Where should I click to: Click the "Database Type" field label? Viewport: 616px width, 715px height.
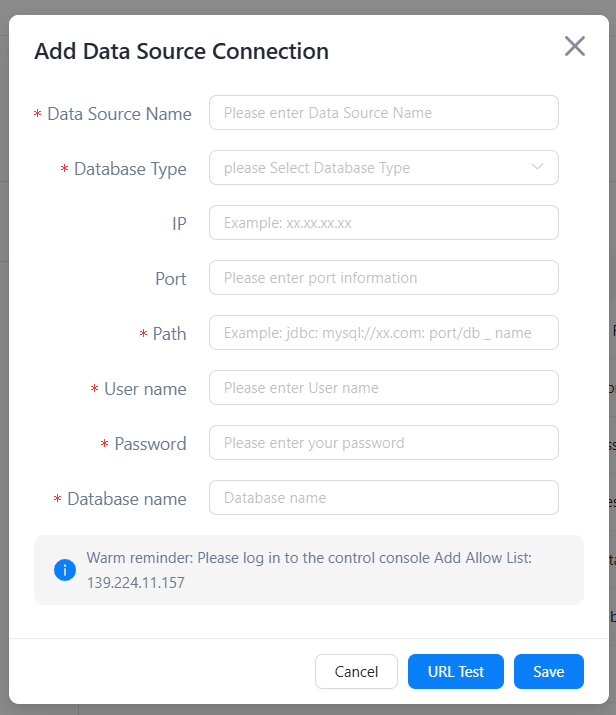point(130,169)
